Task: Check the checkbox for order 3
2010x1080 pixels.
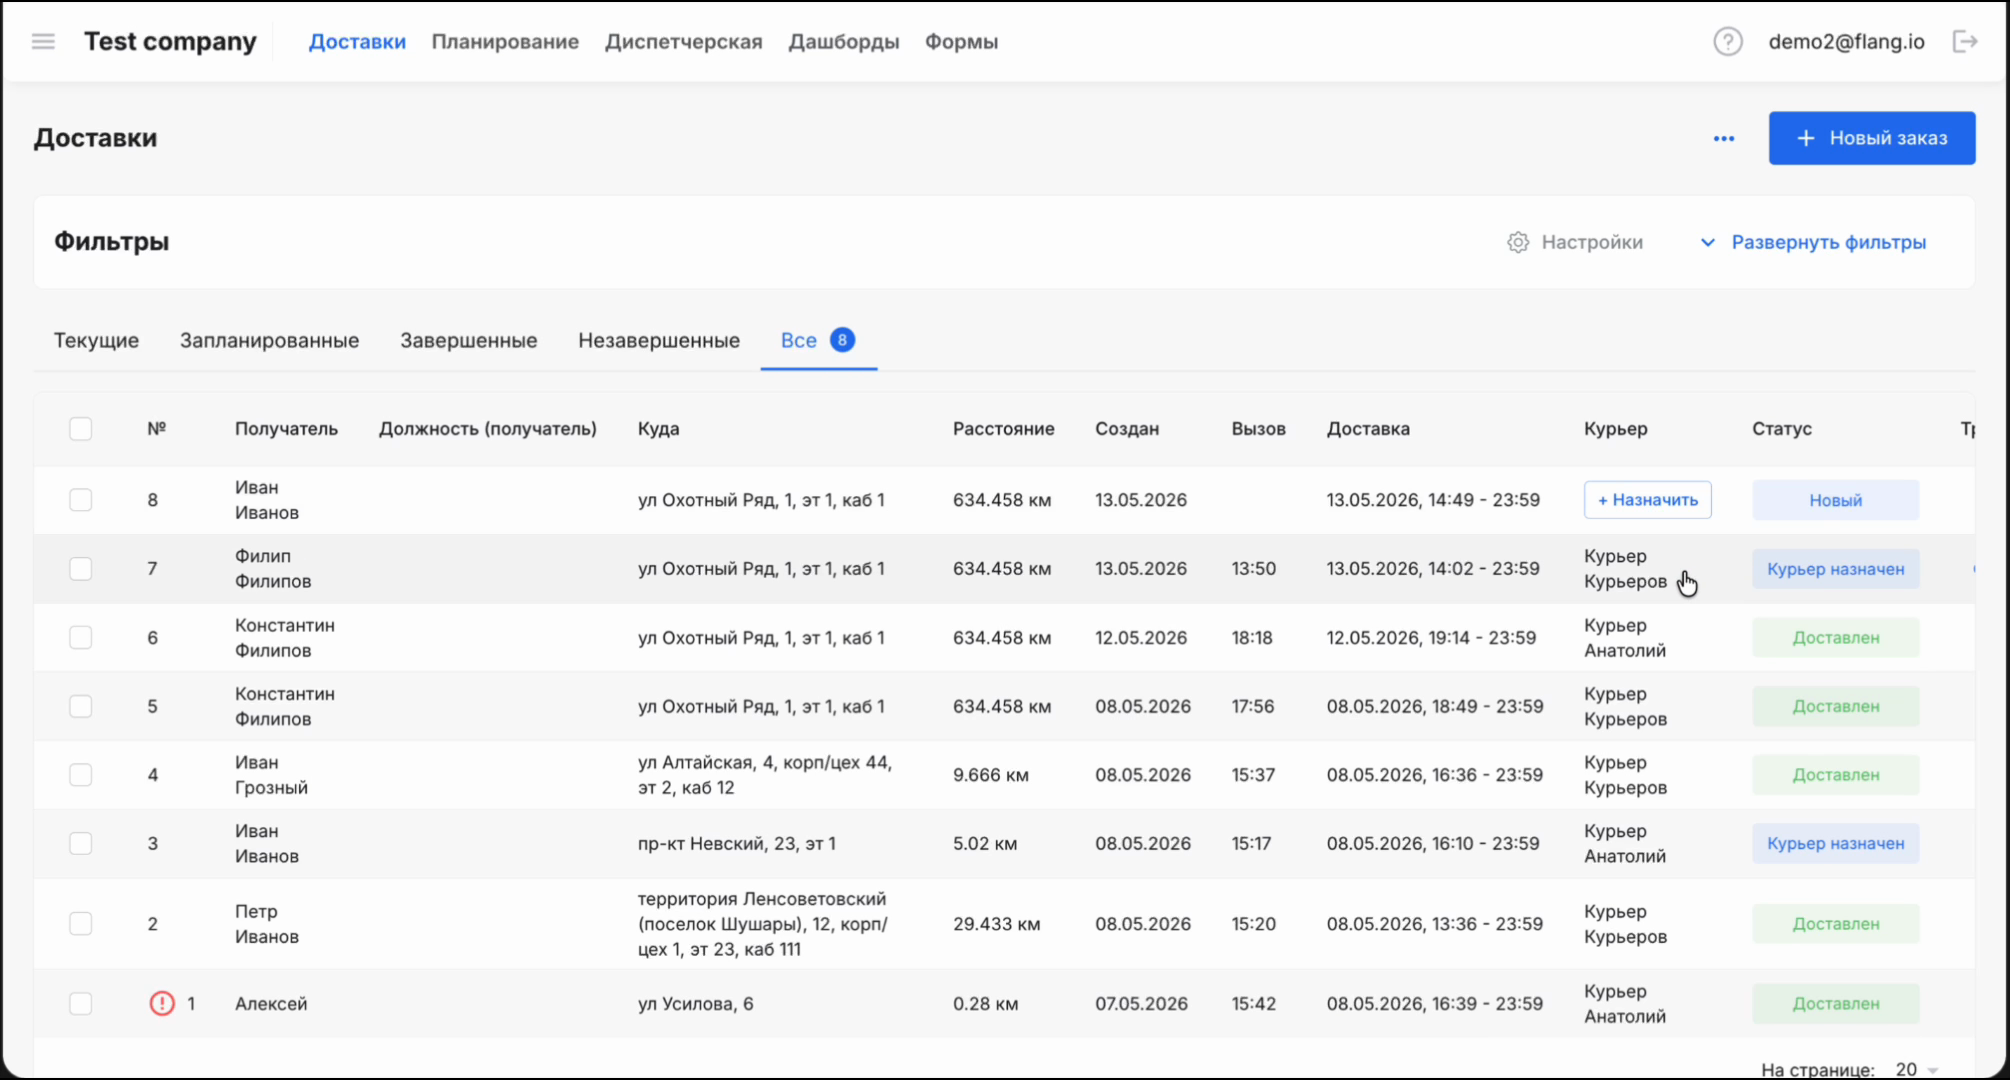Action: (80, 843)
